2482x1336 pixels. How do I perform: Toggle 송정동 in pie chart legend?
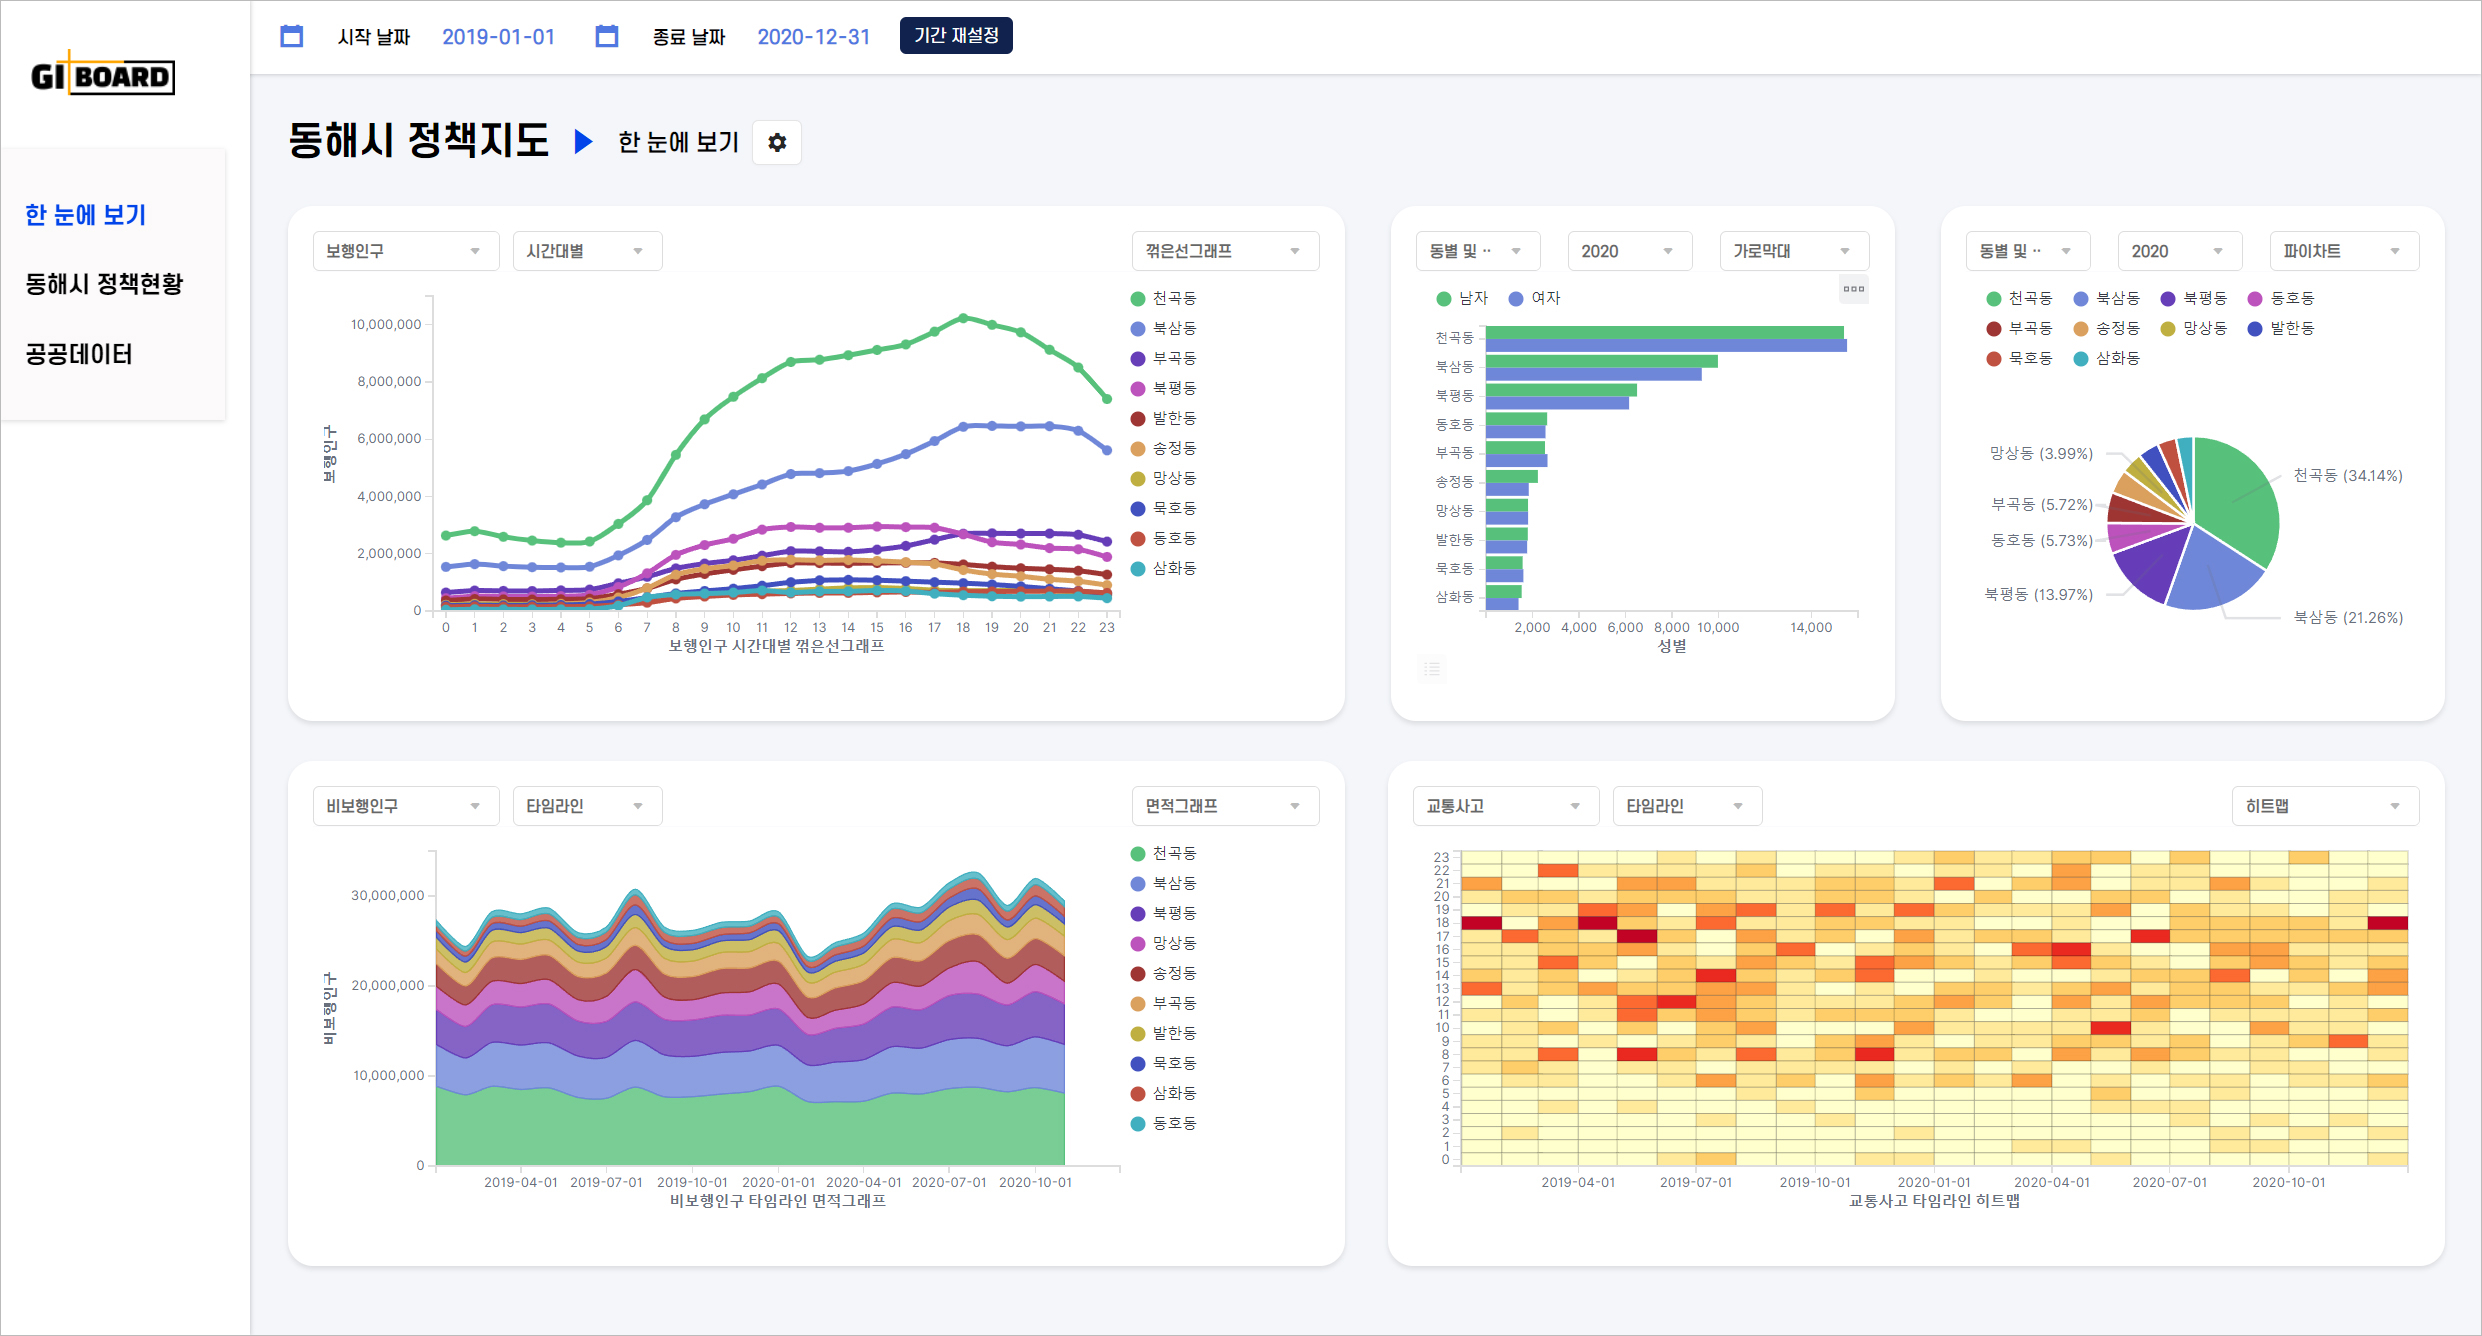pos(2107,328)
